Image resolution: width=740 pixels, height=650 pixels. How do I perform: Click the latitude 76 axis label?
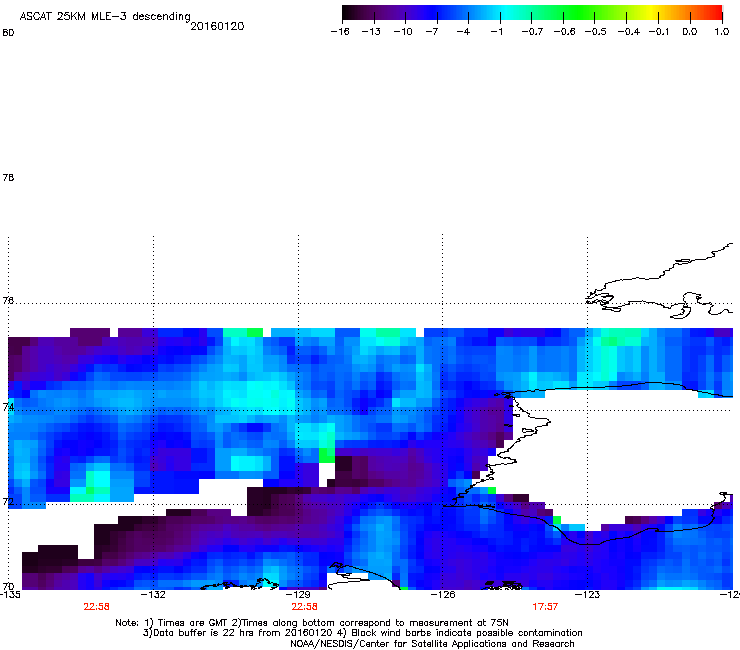8,301
